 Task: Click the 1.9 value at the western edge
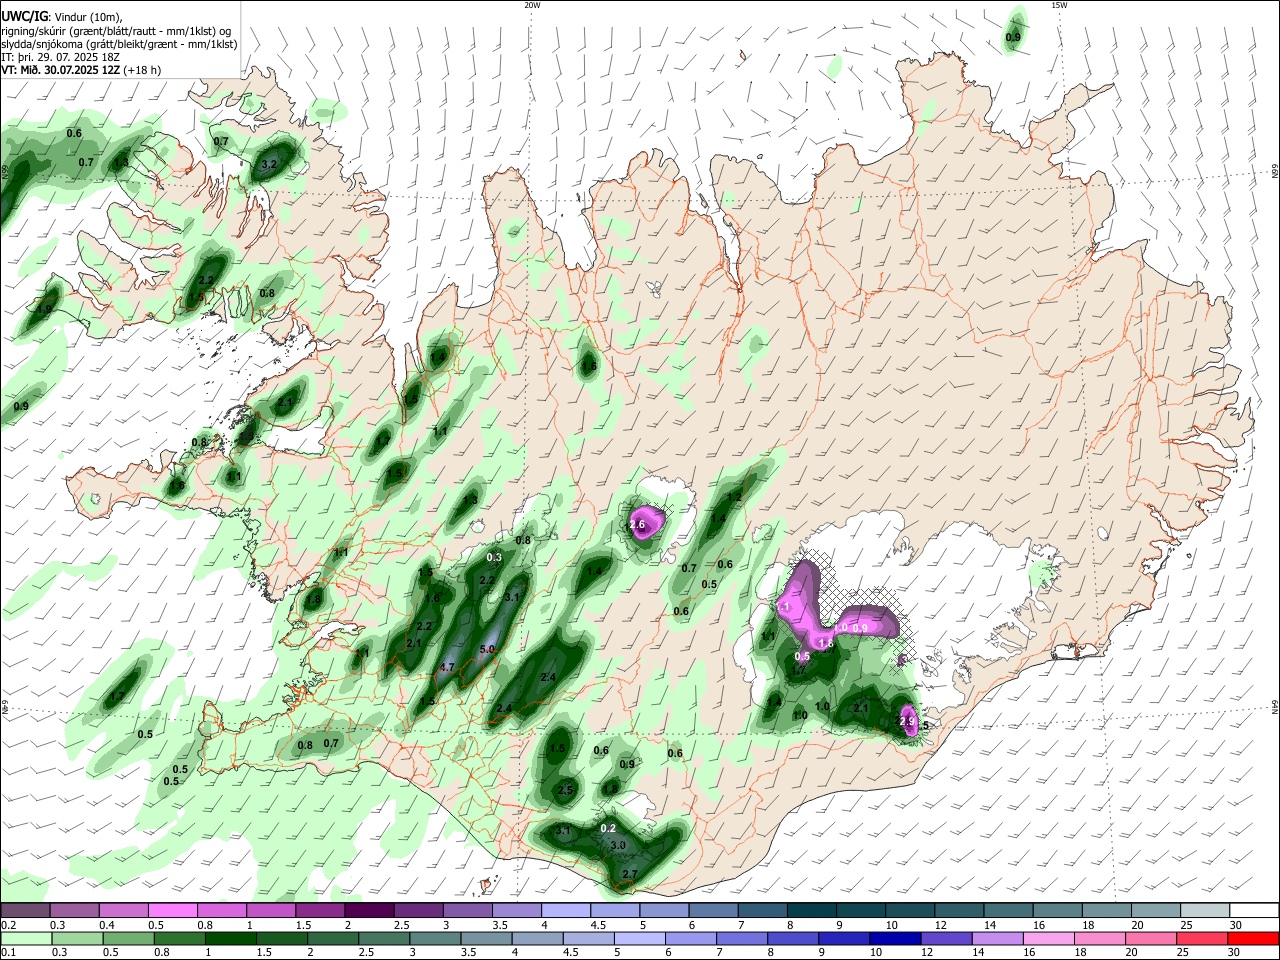(44, 309)
